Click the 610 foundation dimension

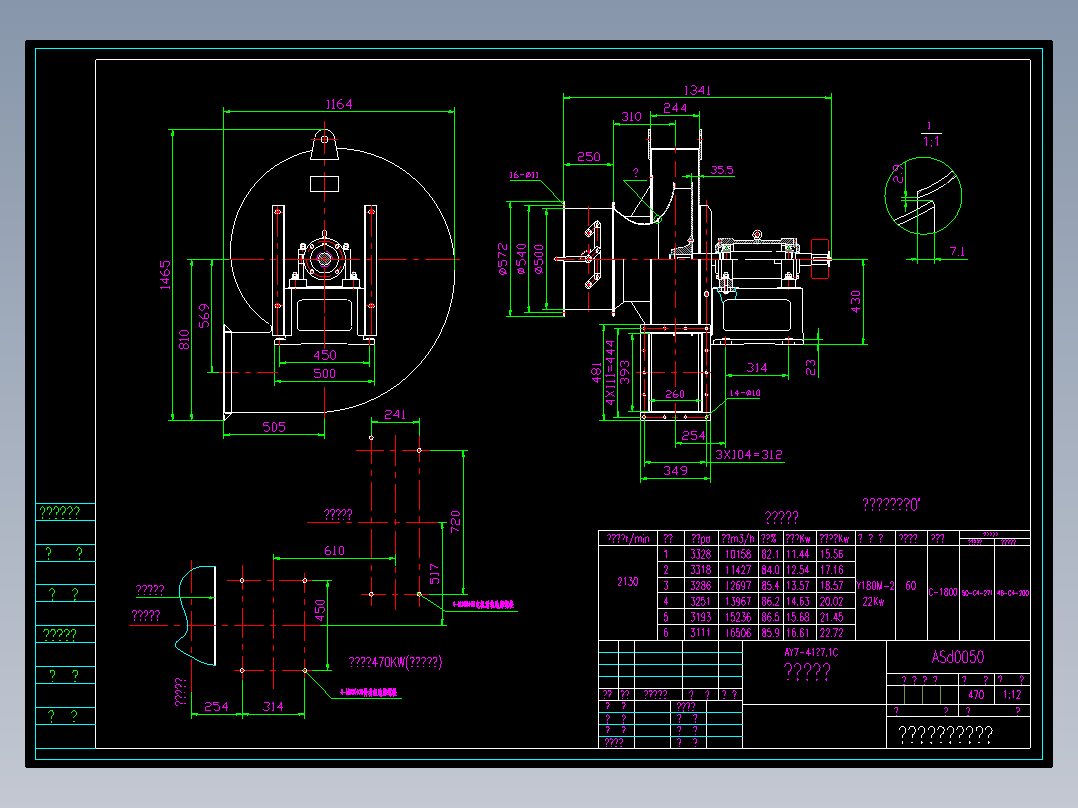tap(334, 551)
